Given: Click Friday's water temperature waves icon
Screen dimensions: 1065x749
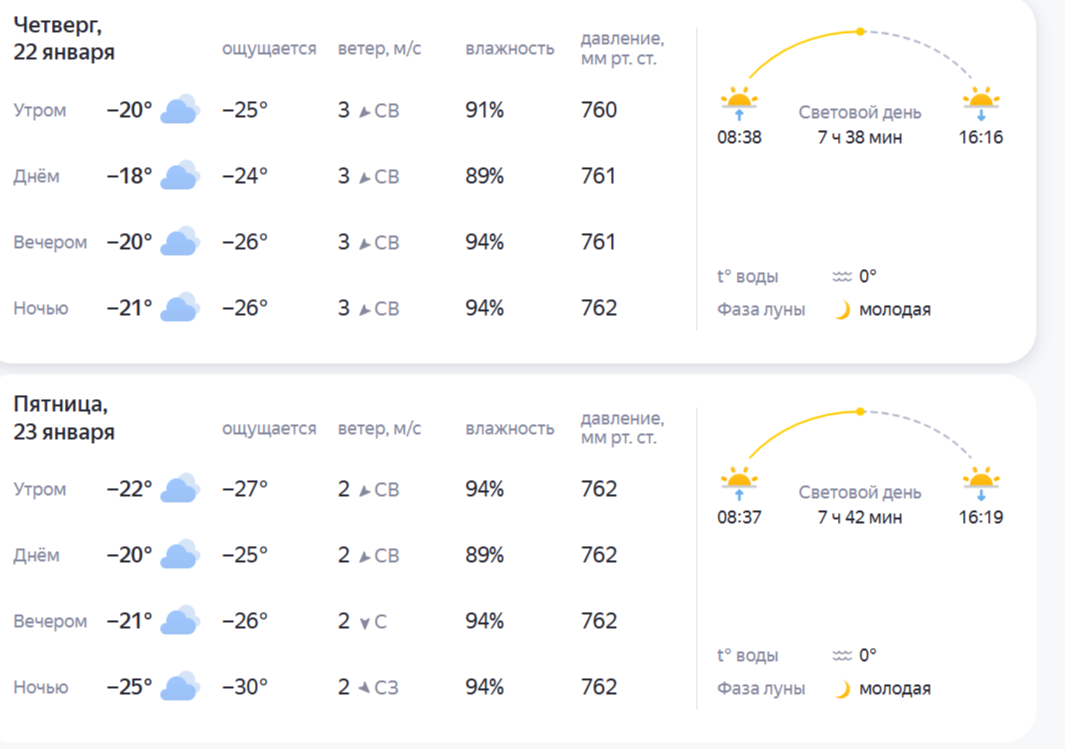Looking at the screenshot, I should [x=842, y=656].
